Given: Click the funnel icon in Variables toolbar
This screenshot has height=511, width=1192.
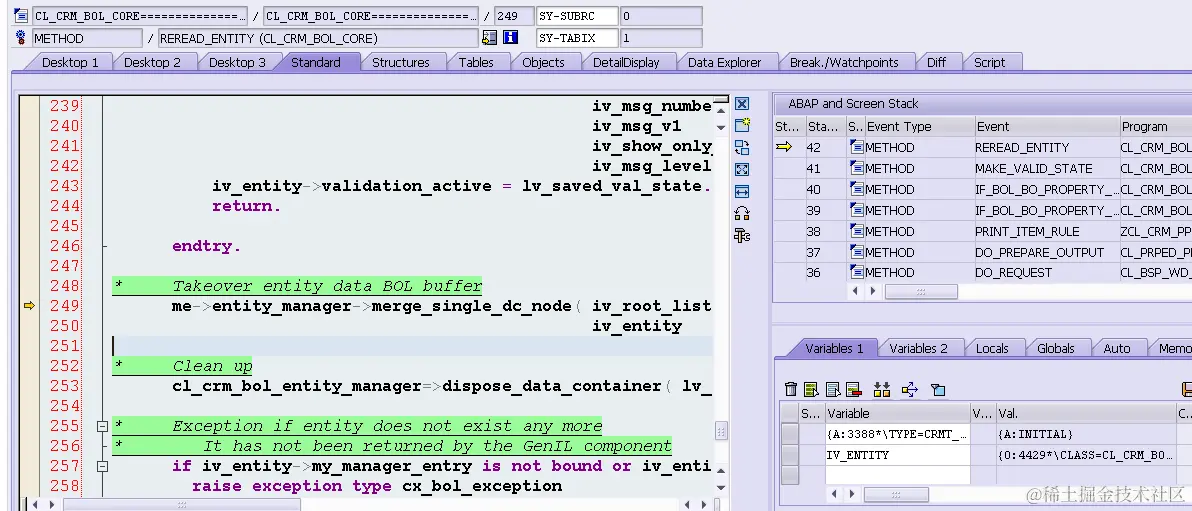Looking at the screenshot, I should (938, 389).
